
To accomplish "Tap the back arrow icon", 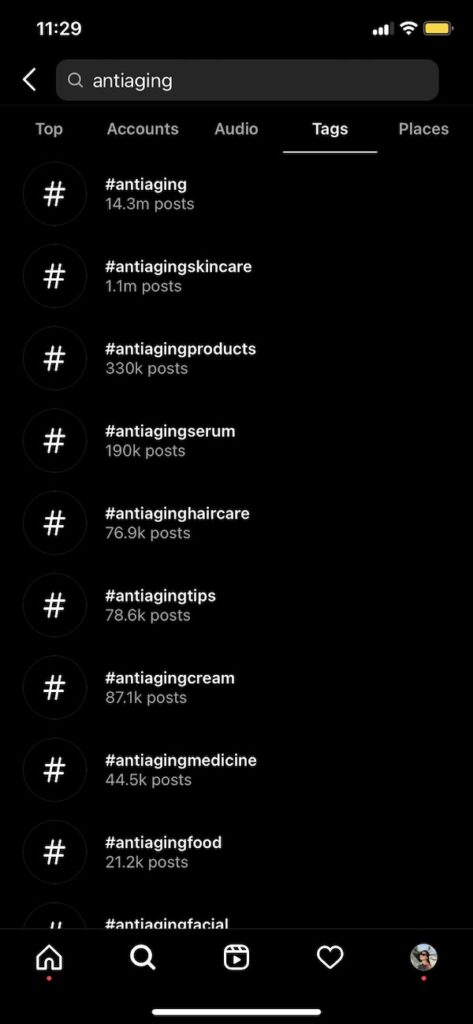I will [29, 80].
